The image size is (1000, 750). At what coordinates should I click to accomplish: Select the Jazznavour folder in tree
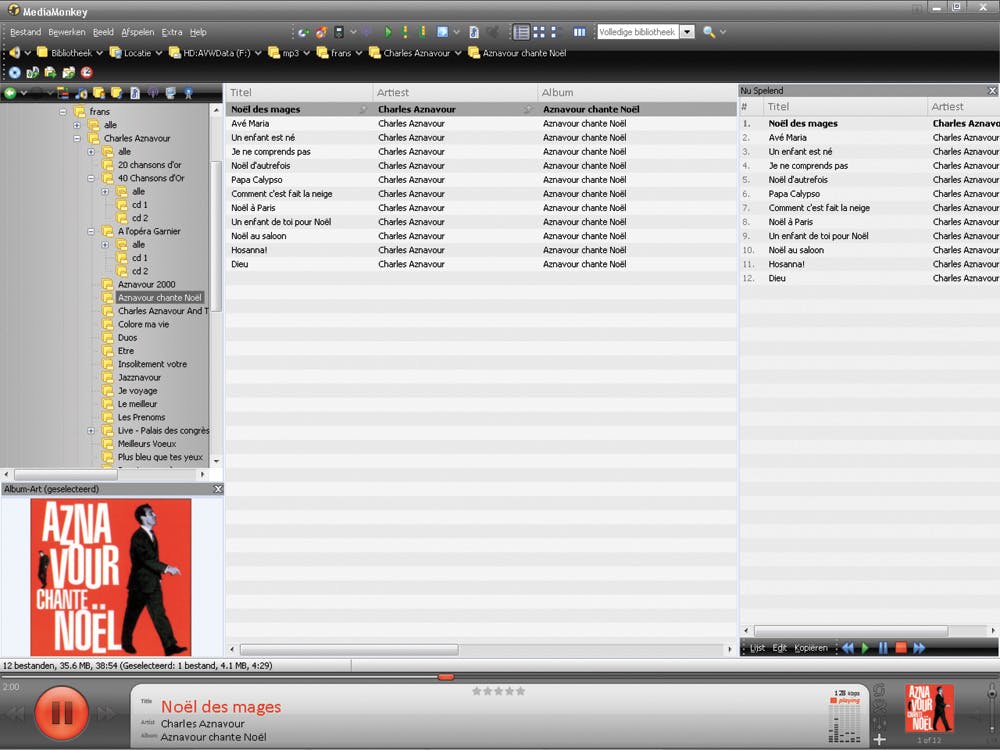point(139,378)
